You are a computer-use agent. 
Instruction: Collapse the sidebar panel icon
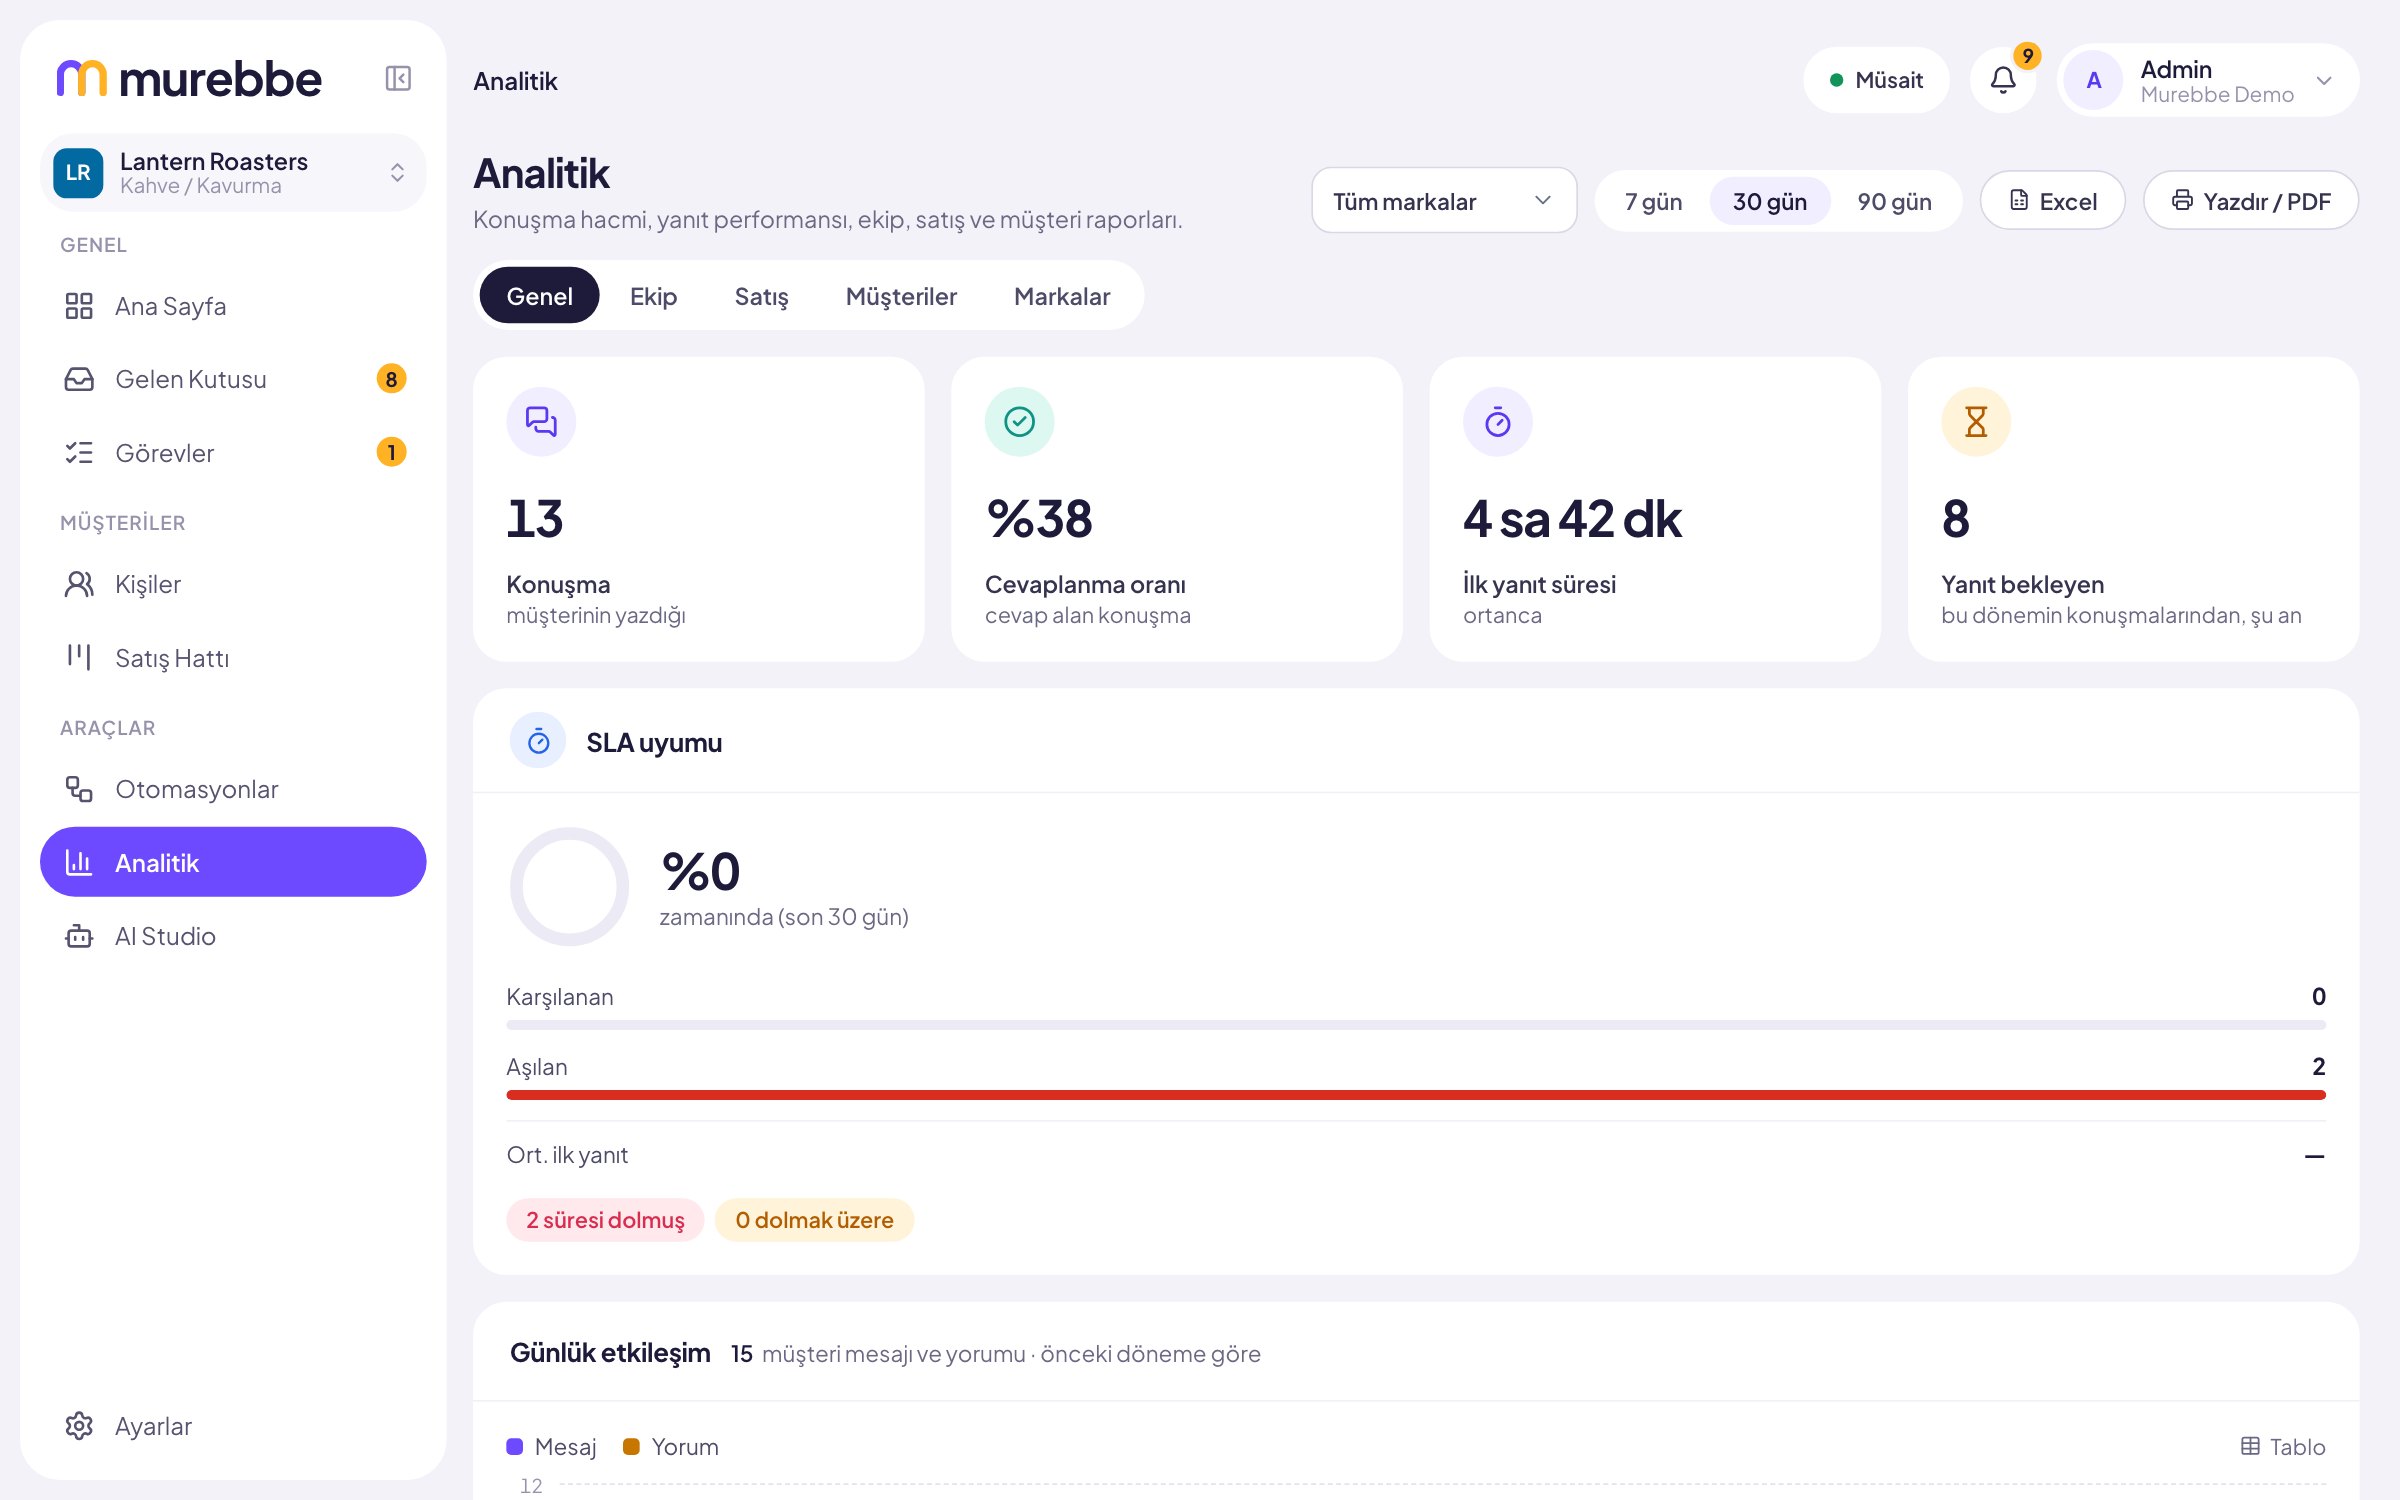click(398, 78)
